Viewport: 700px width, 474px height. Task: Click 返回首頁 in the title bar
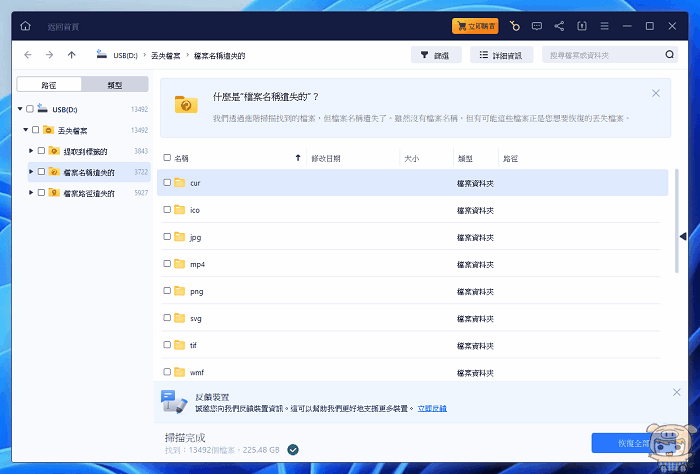pyautogui.click(x=63, y=27)
